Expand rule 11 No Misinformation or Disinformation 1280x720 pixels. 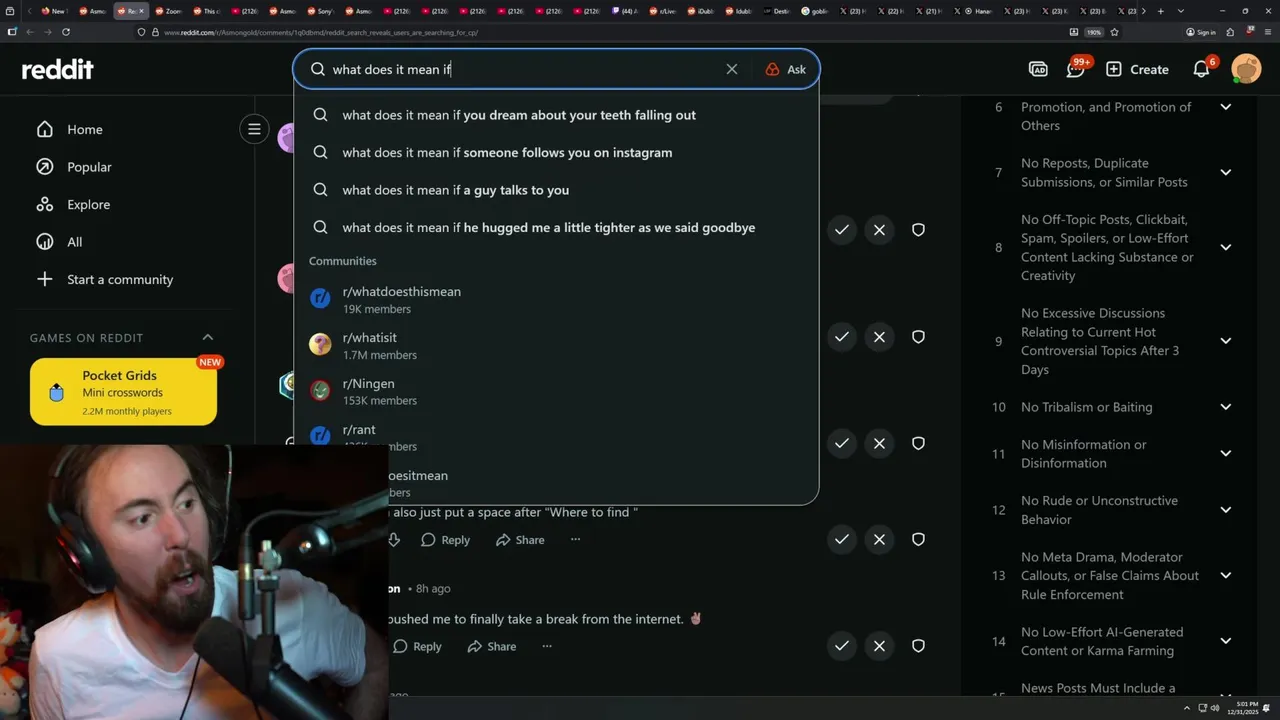coord(1226,453)
